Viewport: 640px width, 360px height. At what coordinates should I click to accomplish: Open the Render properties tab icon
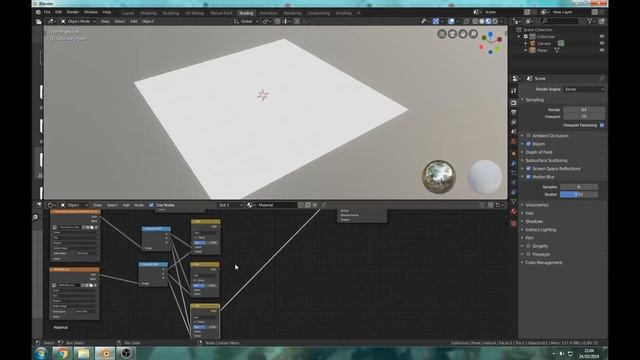coord(513,103)
